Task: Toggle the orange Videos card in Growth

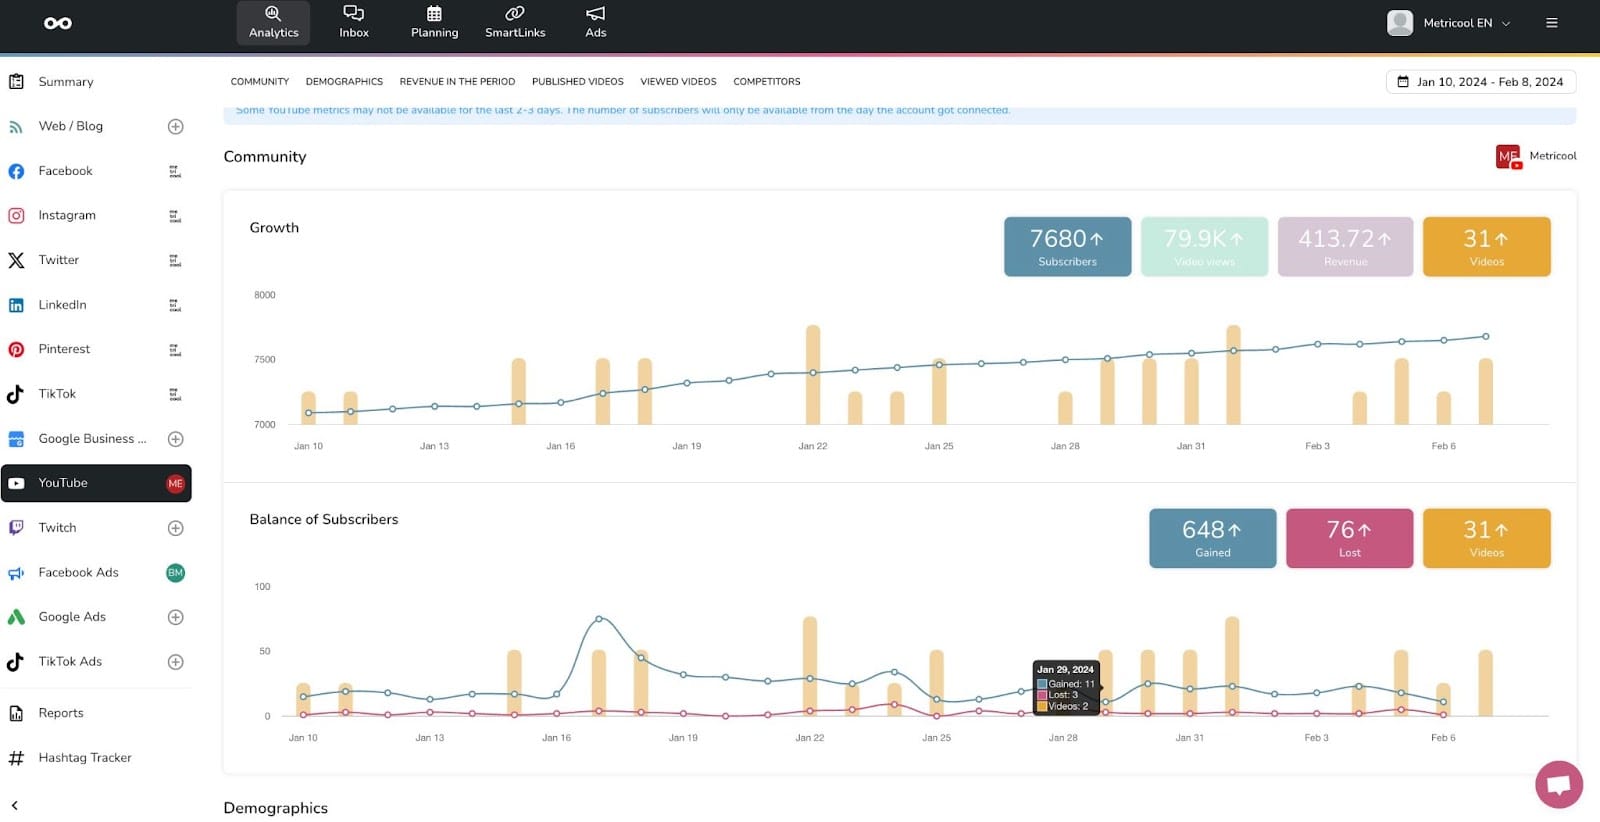Action: (x=1486, y=246)
